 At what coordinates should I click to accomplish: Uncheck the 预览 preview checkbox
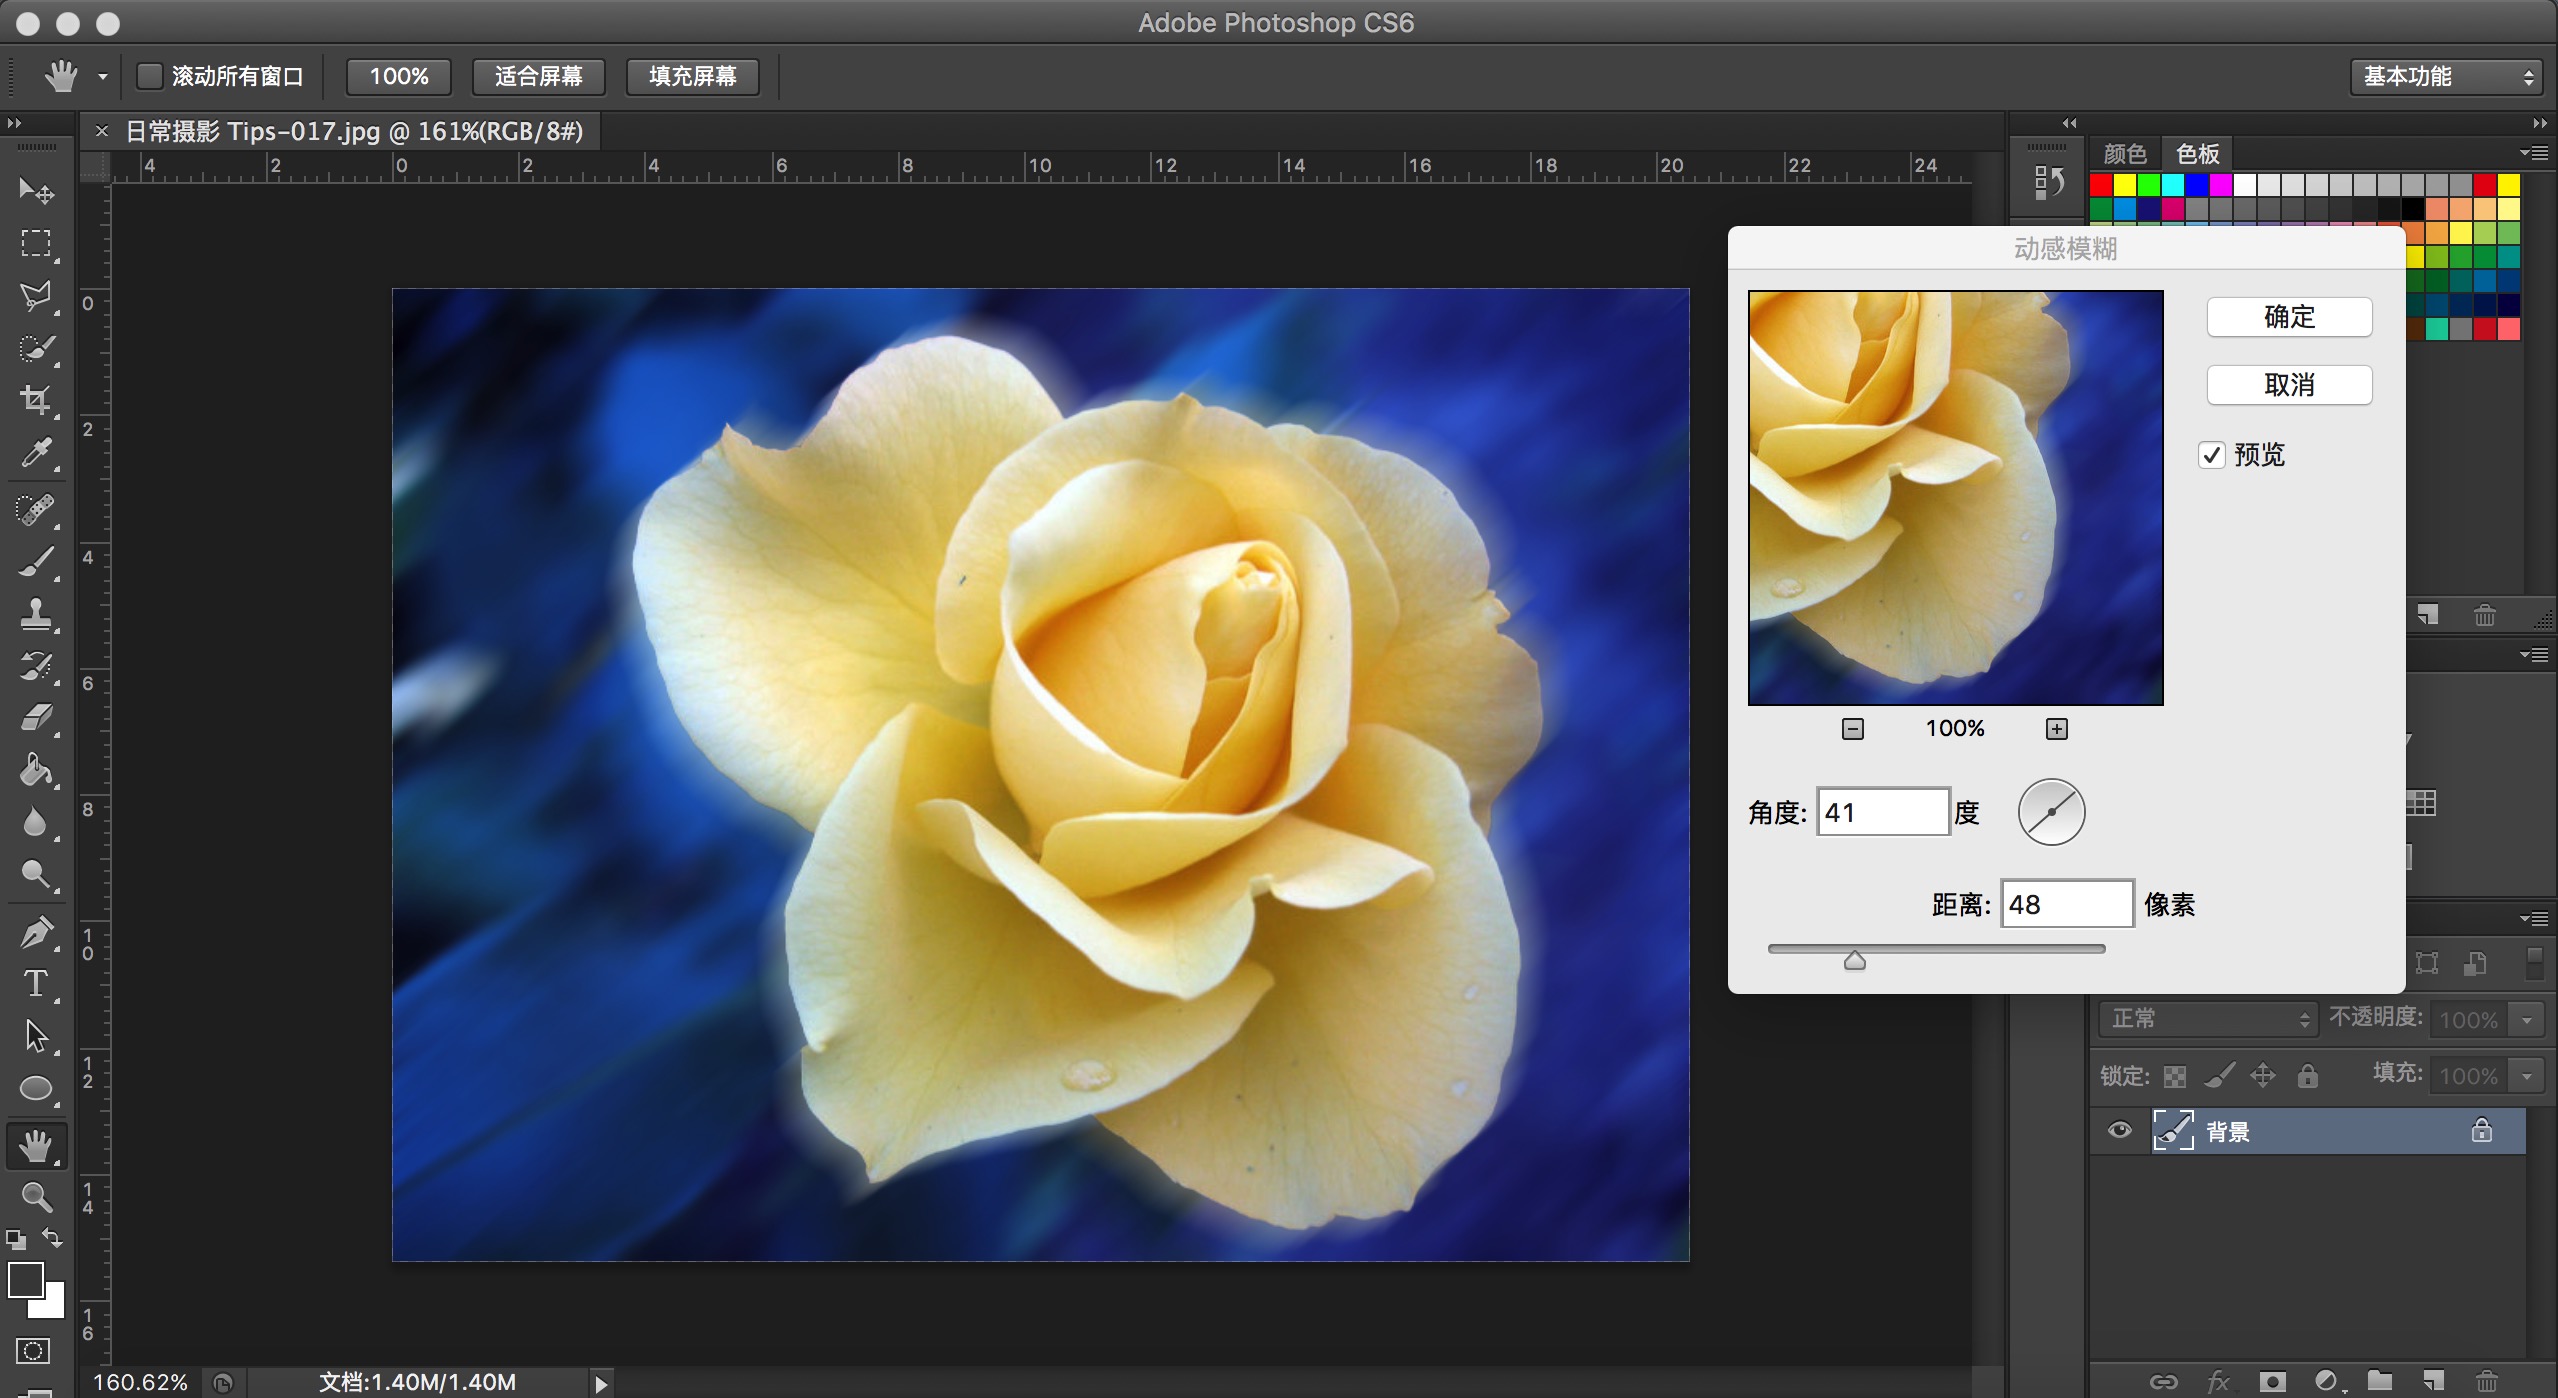tap(2211, 455)
